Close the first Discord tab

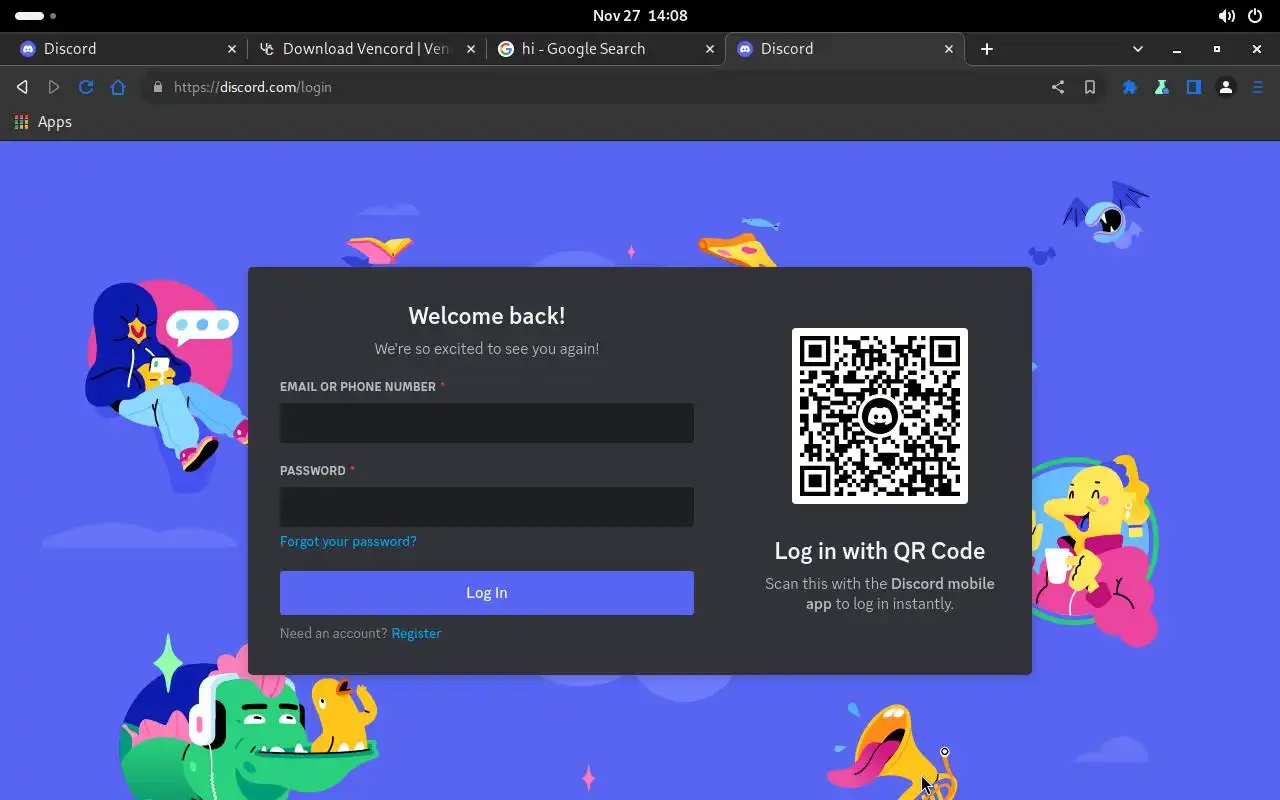click(232, 49)
